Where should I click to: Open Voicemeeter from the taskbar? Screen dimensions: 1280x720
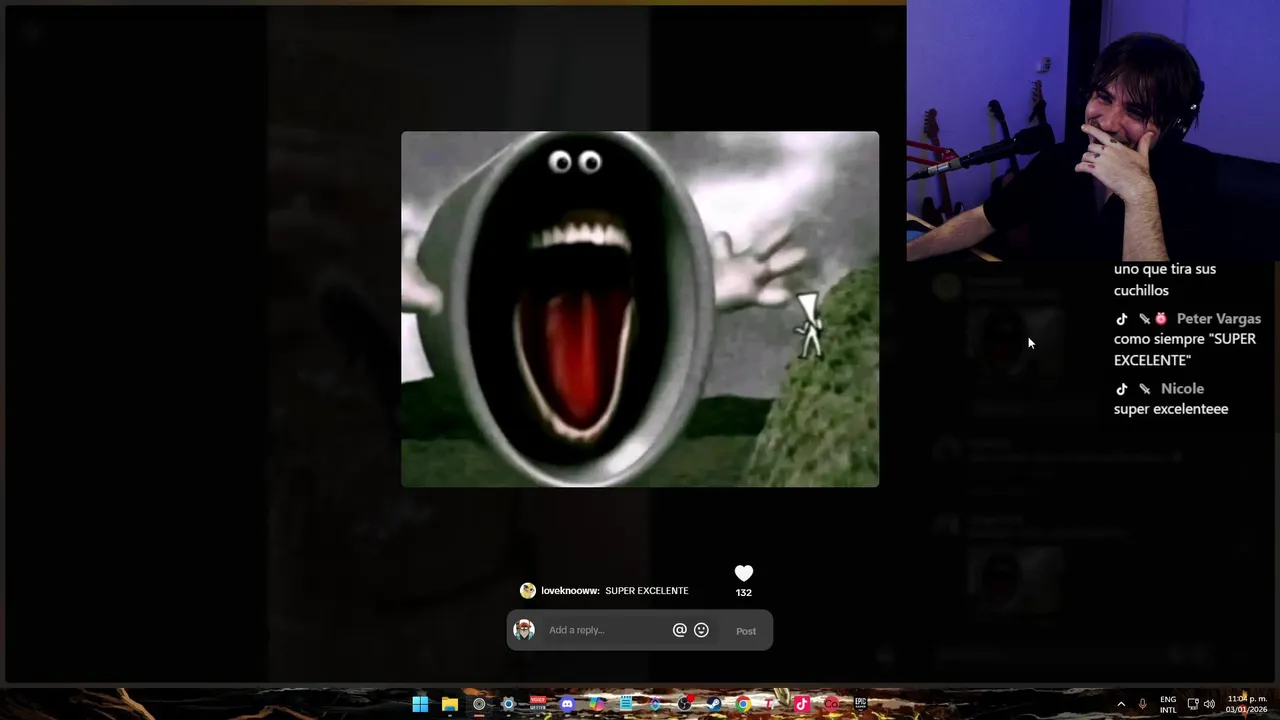538,704
